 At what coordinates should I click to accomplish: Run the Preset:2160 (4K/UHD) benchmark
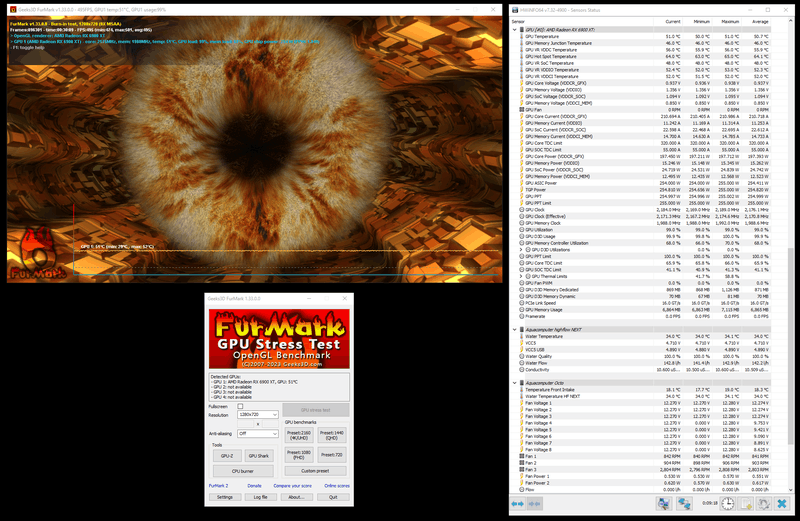[299, 435]
